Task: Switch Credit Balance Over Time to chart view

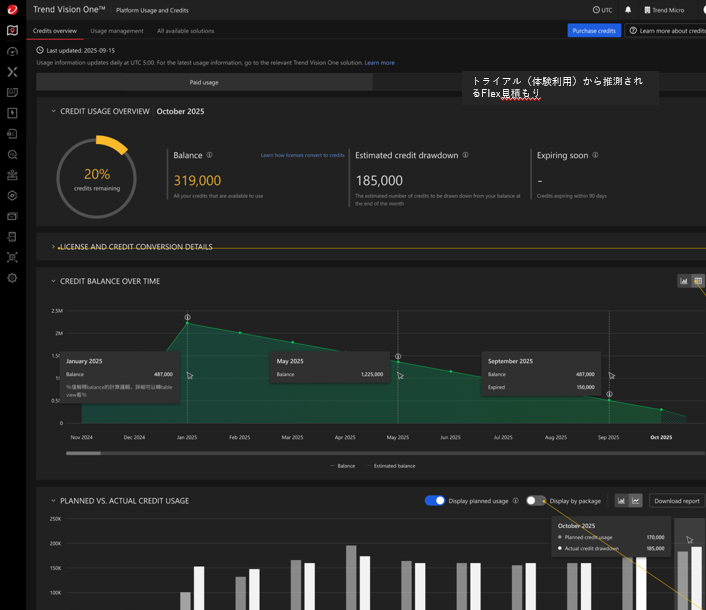Action: coord(684,281)
